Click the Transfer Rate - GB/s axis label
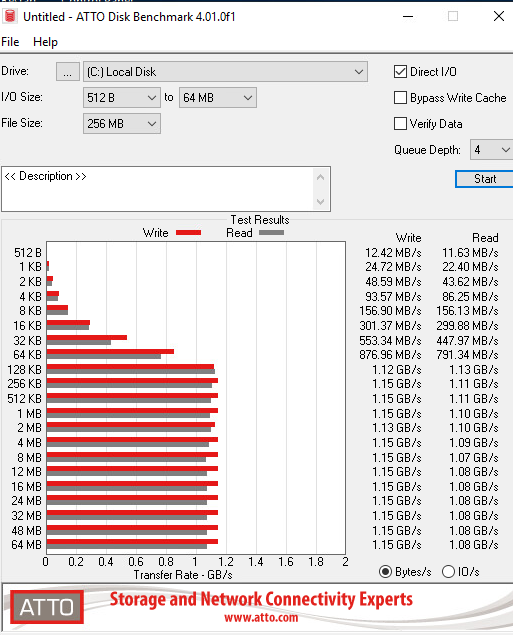513x635 pixels. tap(183, 575)
